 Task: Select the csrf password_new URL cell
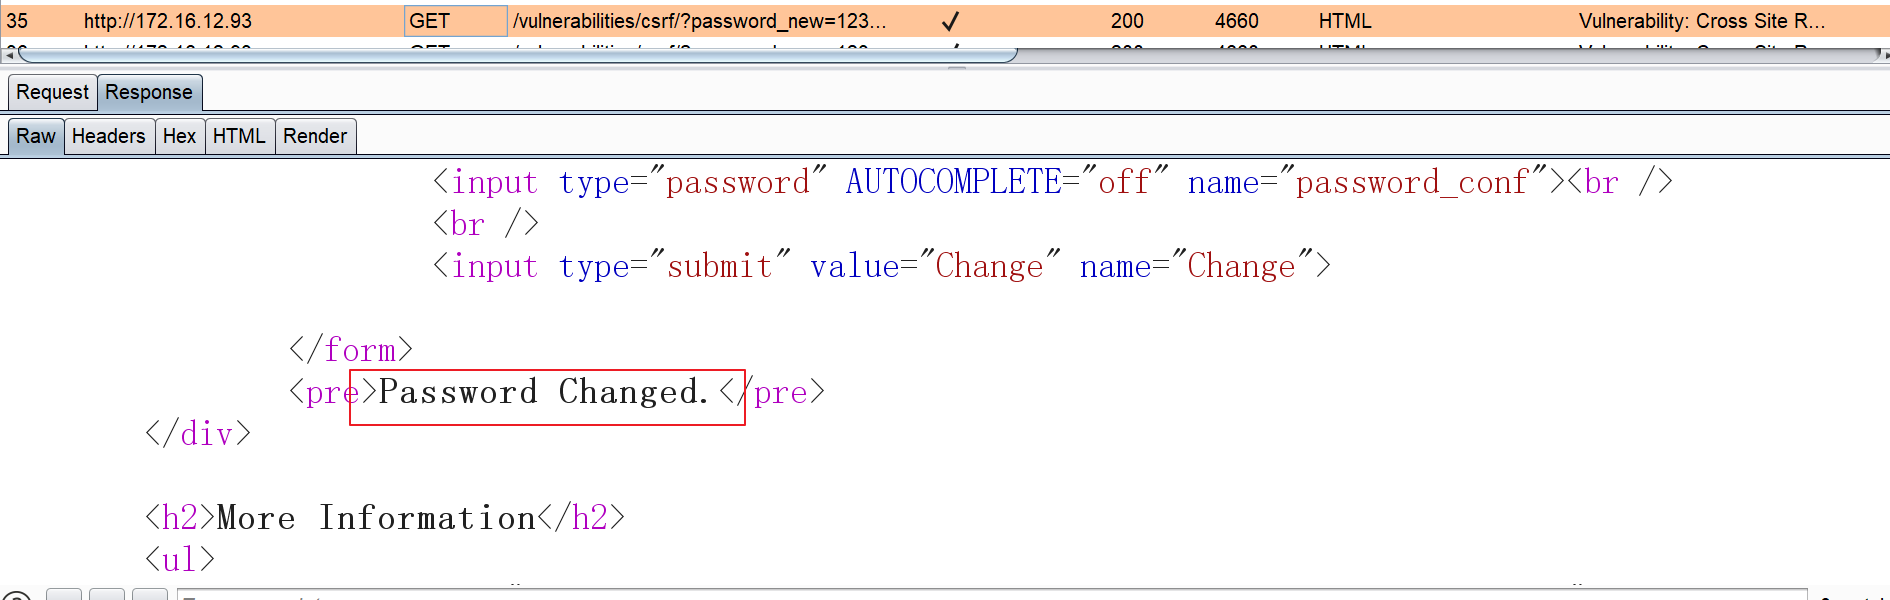699,21
